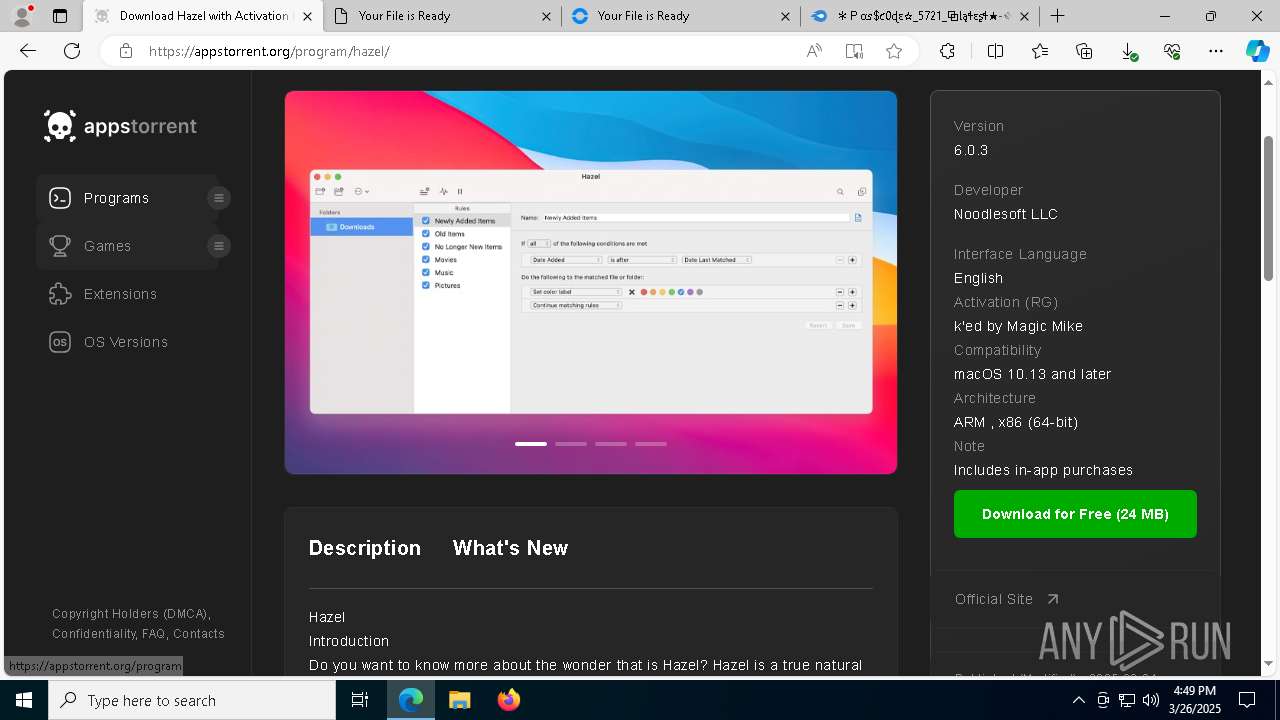Open the FAQ footer link
The height and width of the screenshot is (720, 1280).
154,634
